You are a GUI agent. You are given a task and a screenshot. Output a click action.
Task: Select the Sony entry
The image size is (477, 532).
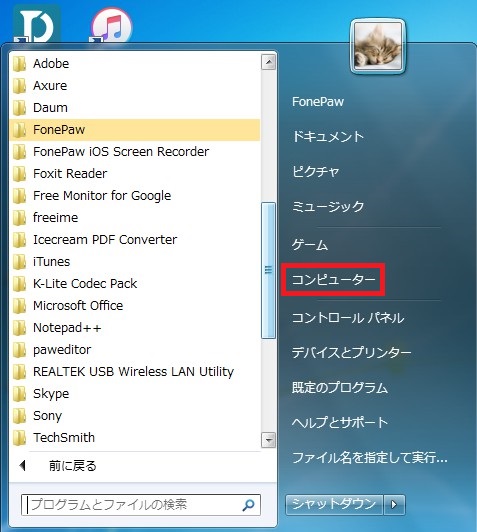(47, 416)
